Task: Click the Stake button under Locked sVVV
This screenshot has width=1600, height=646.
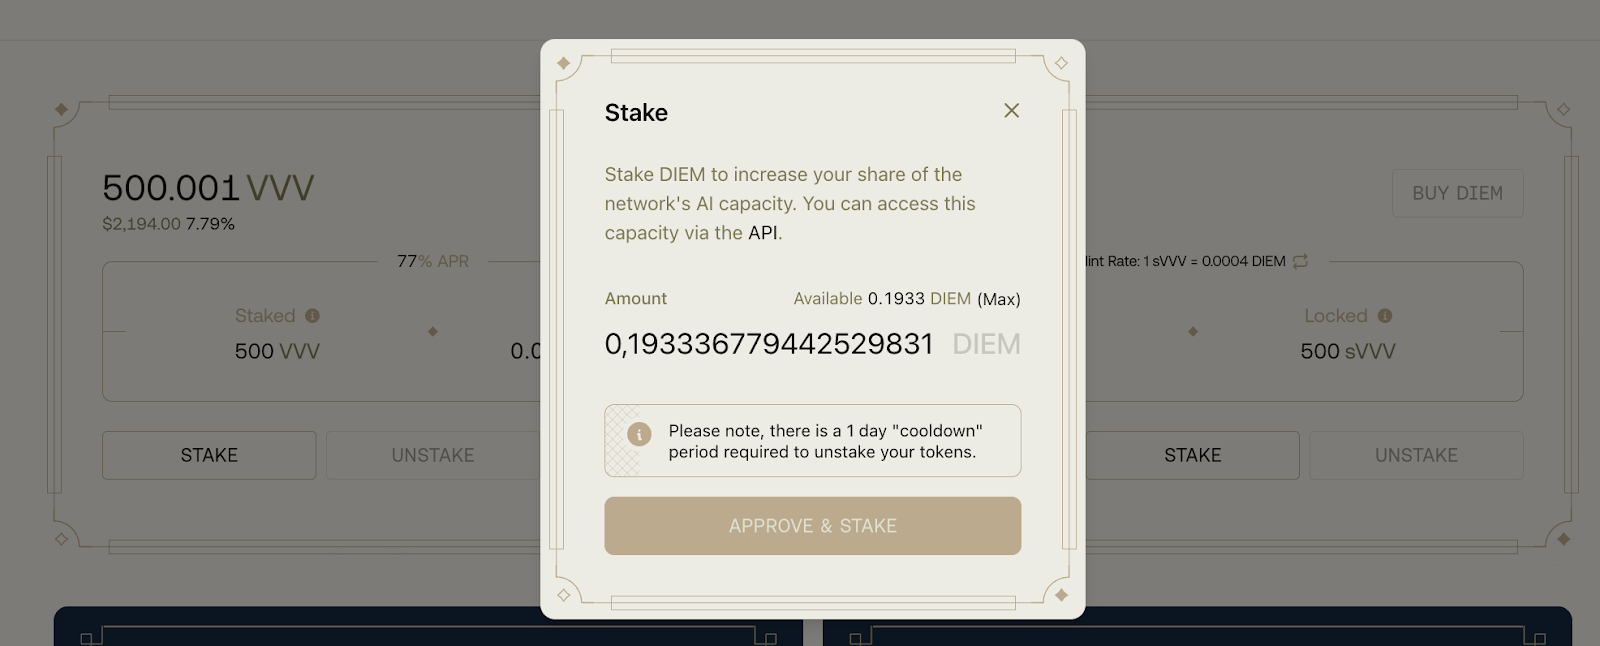Action: click(1192, 455)
